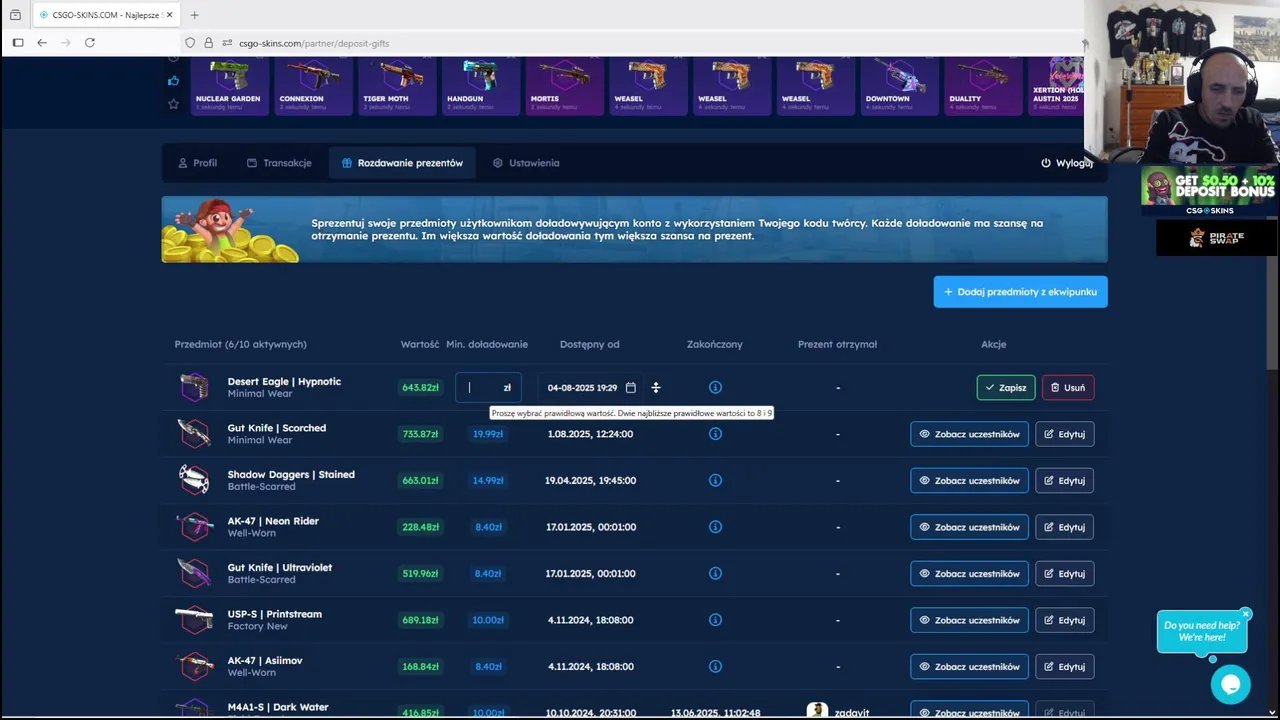The height and width of the screenshot is (720, 1280).
Task: Click Dodaj przedmioty z ekwipunku button
Action: pyautogui.click(x=1020, y=292)
